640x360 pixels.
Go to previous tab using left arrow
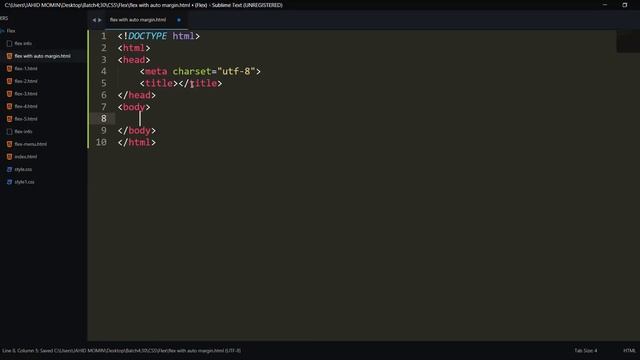(94, 20)
